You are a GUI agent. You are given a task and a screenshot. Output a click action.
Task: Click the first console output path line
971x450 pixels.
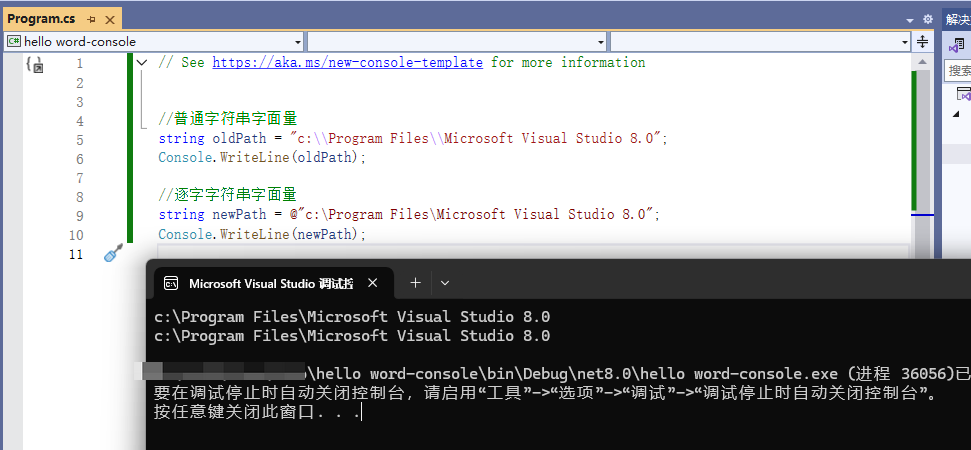pyautogui.click(x=352, y=317)
